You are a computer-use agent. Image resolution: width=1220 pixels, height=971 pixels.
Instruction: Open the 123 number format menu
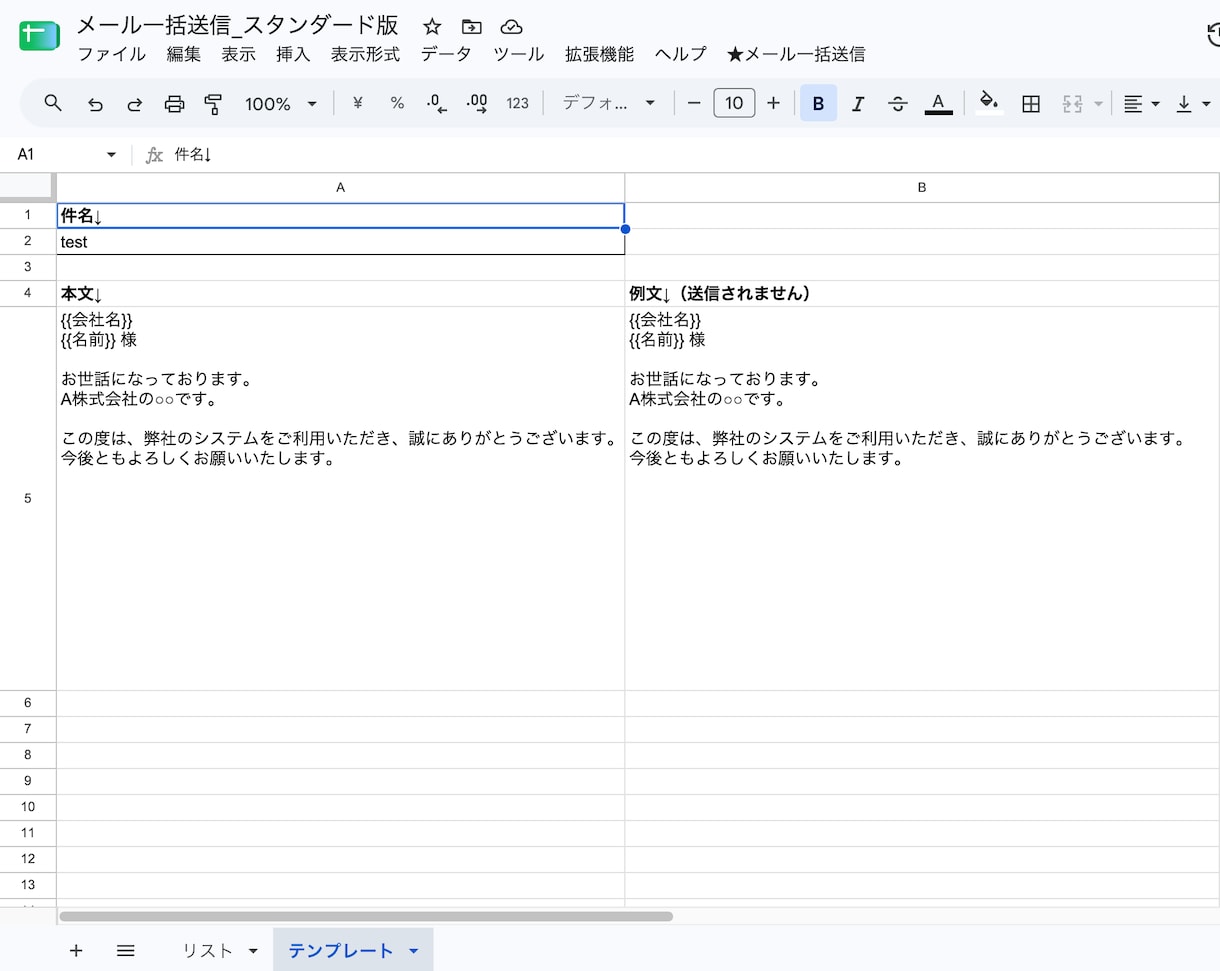pyautogui.click(x=517, y=103)
